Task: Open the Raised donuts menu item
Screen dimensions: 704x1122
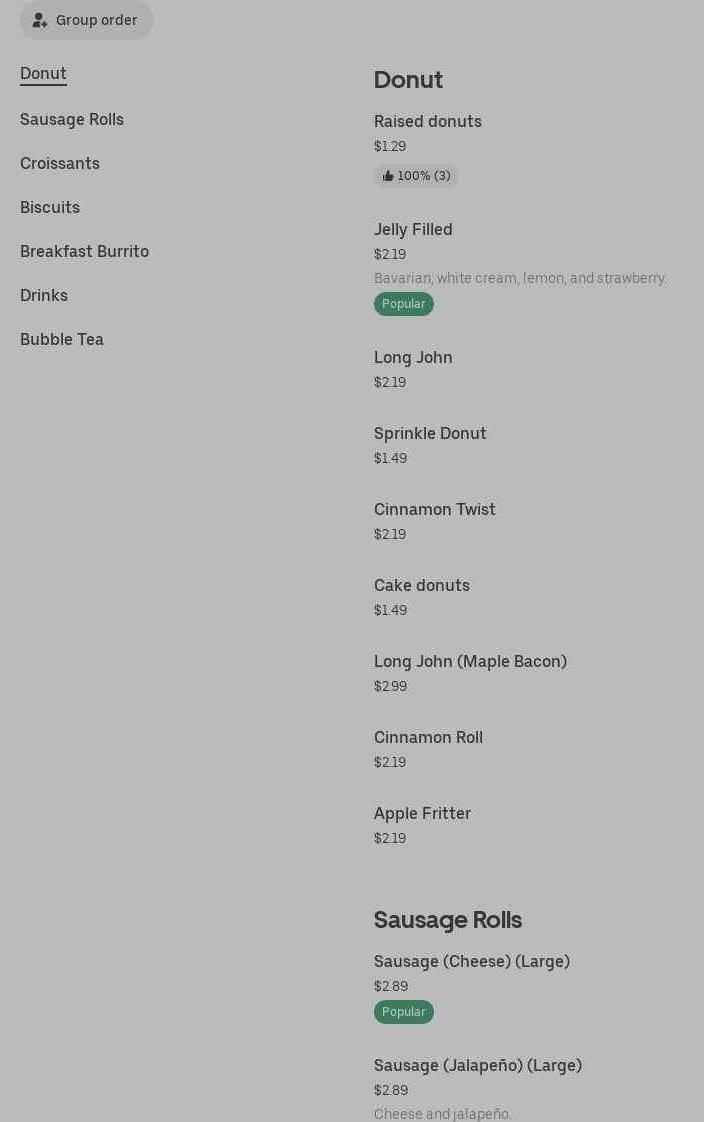Action: click(428, 122)
